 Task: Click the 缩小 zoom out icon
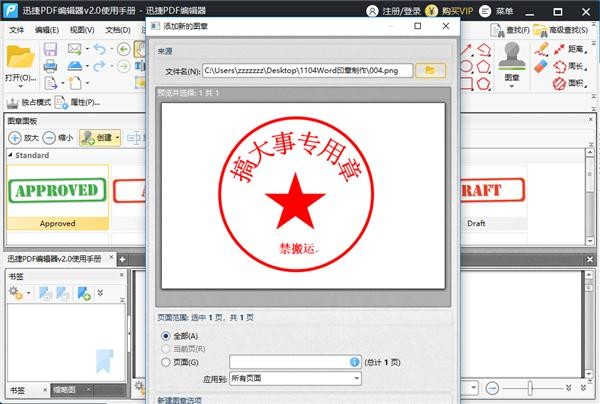[49, 137]
